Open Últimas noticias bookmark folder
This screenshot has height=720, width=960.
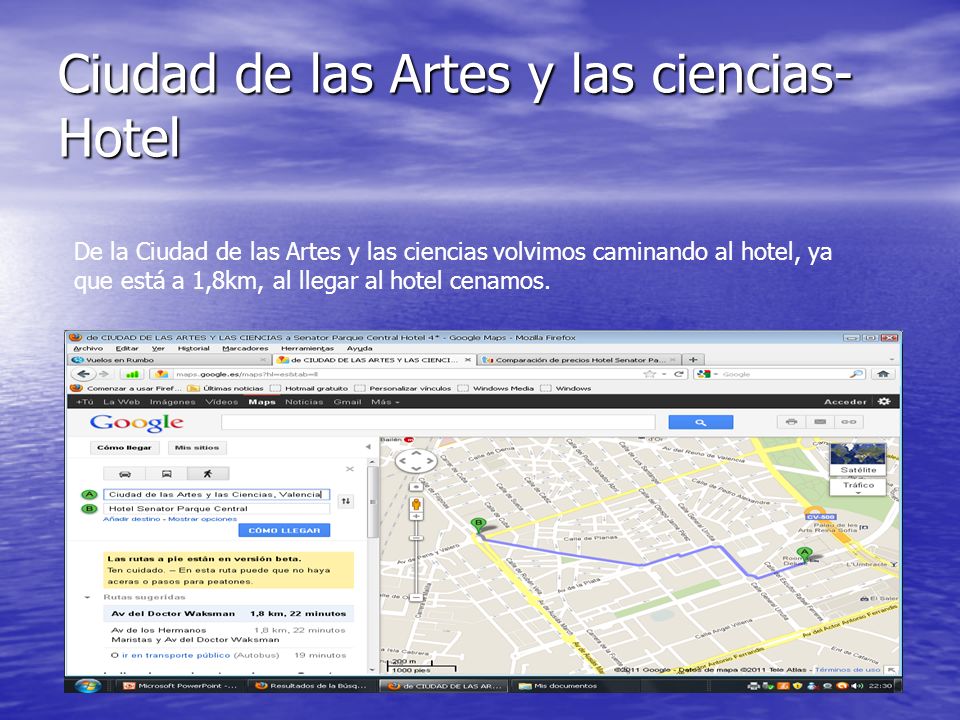pos(225,388)
